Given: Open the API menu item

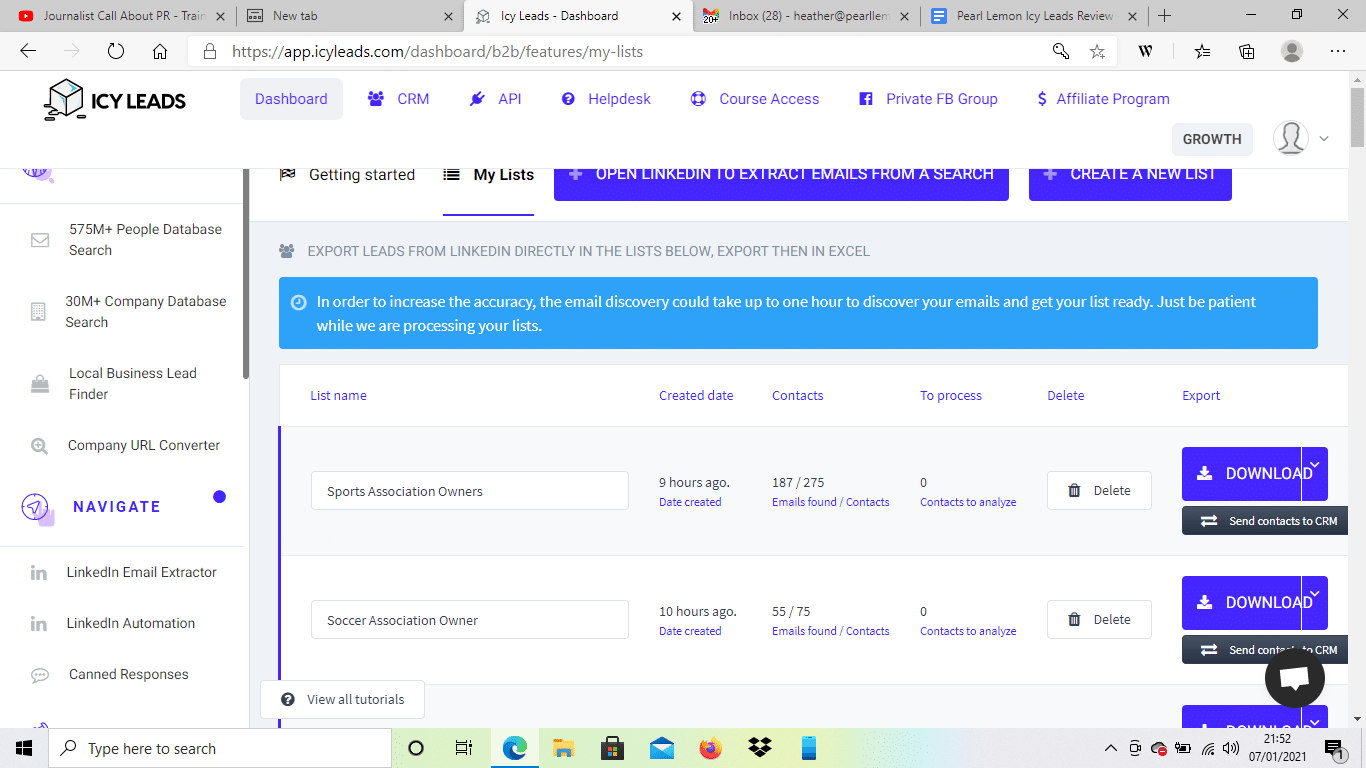Looking at the screenshot, I should click(x=496, y=99).
